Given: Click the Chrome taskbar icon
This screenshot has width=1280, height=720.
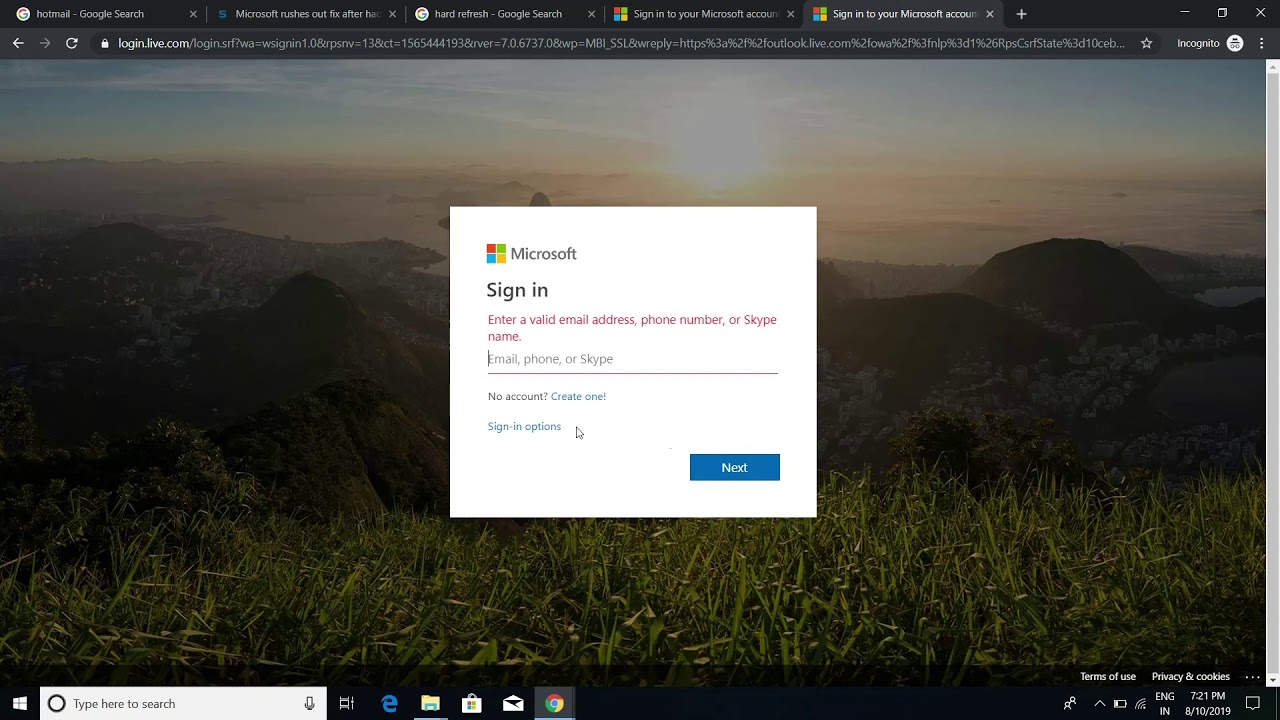Looking at the screenshot, I should tap(554, 703).
